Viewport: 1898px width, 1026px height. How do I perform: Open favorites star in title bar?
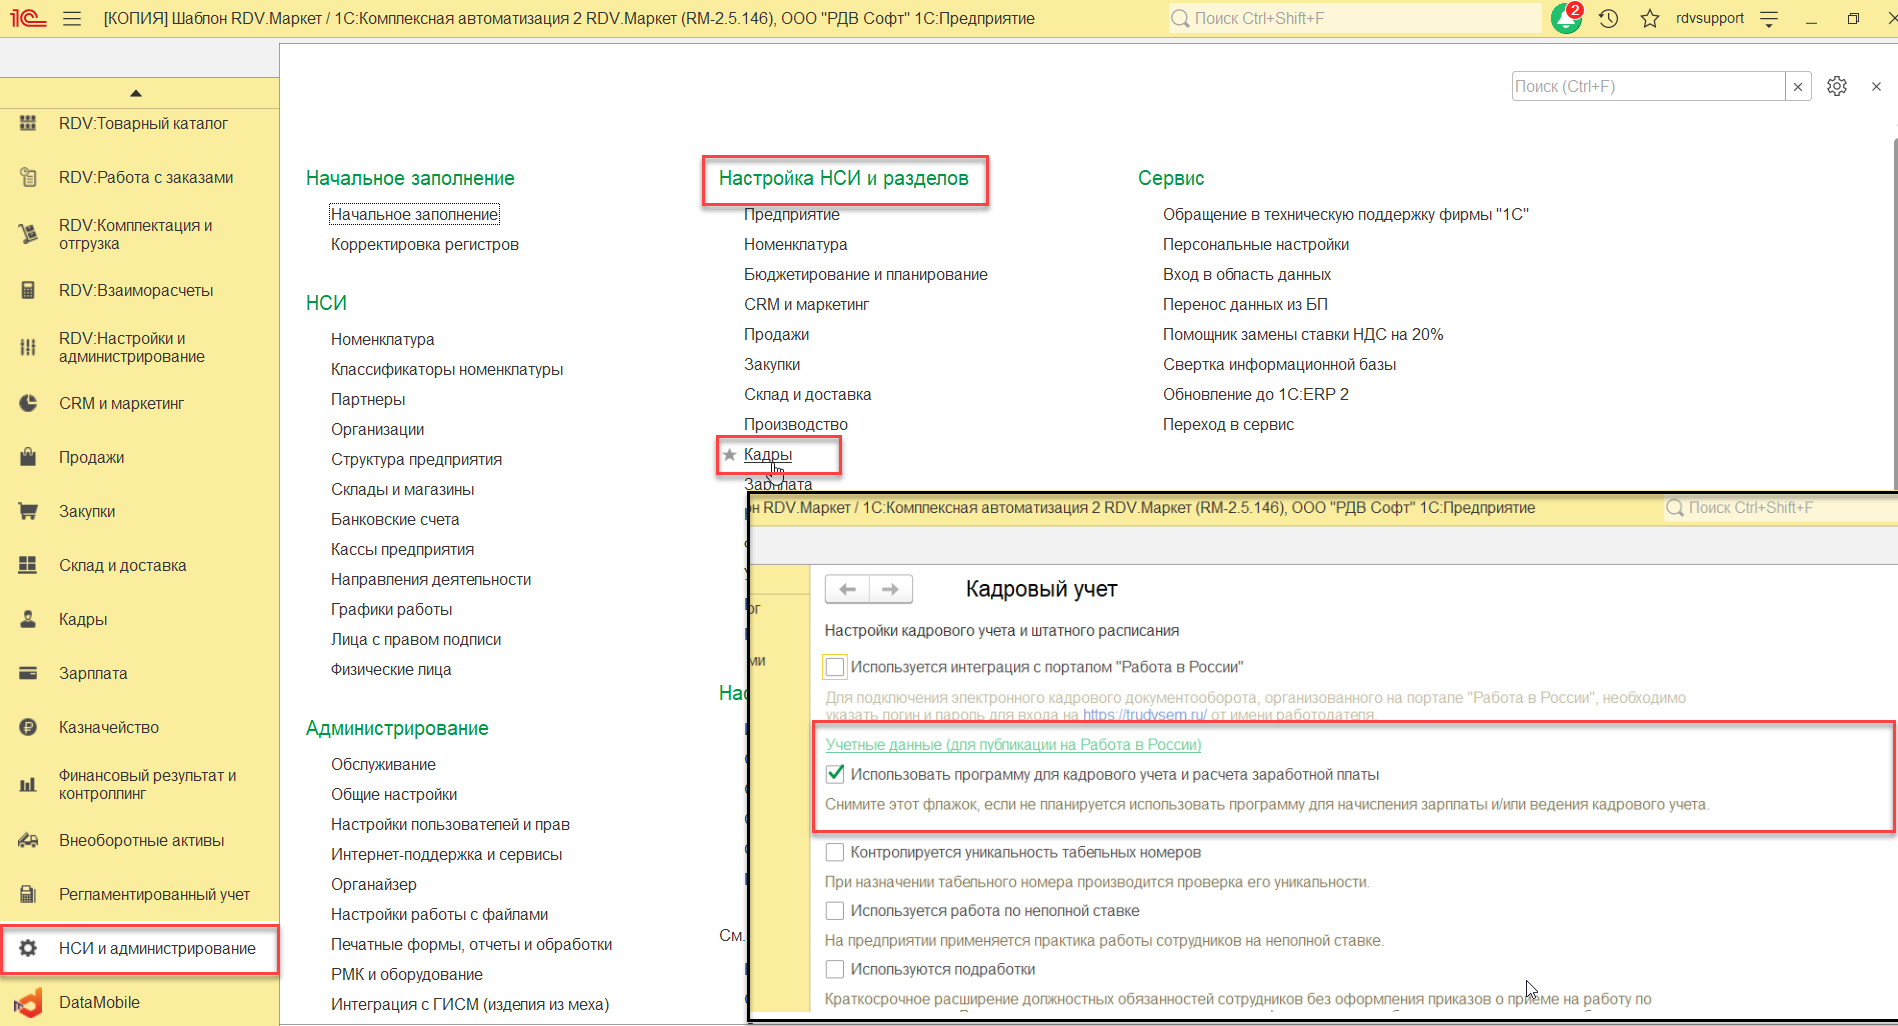tap(1650, 18)
